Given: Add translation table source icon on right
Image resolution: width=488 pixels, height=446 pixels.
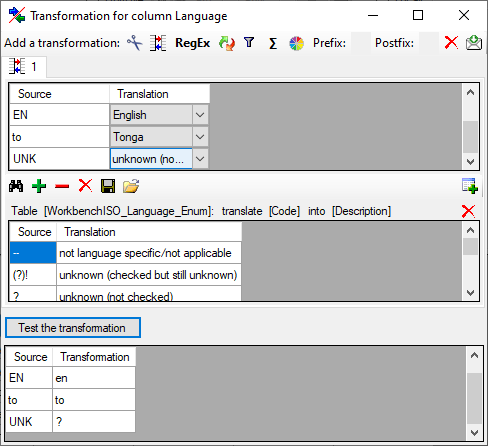Looking at the screenshot, I should pyautogui.click(x=470, y=186).
